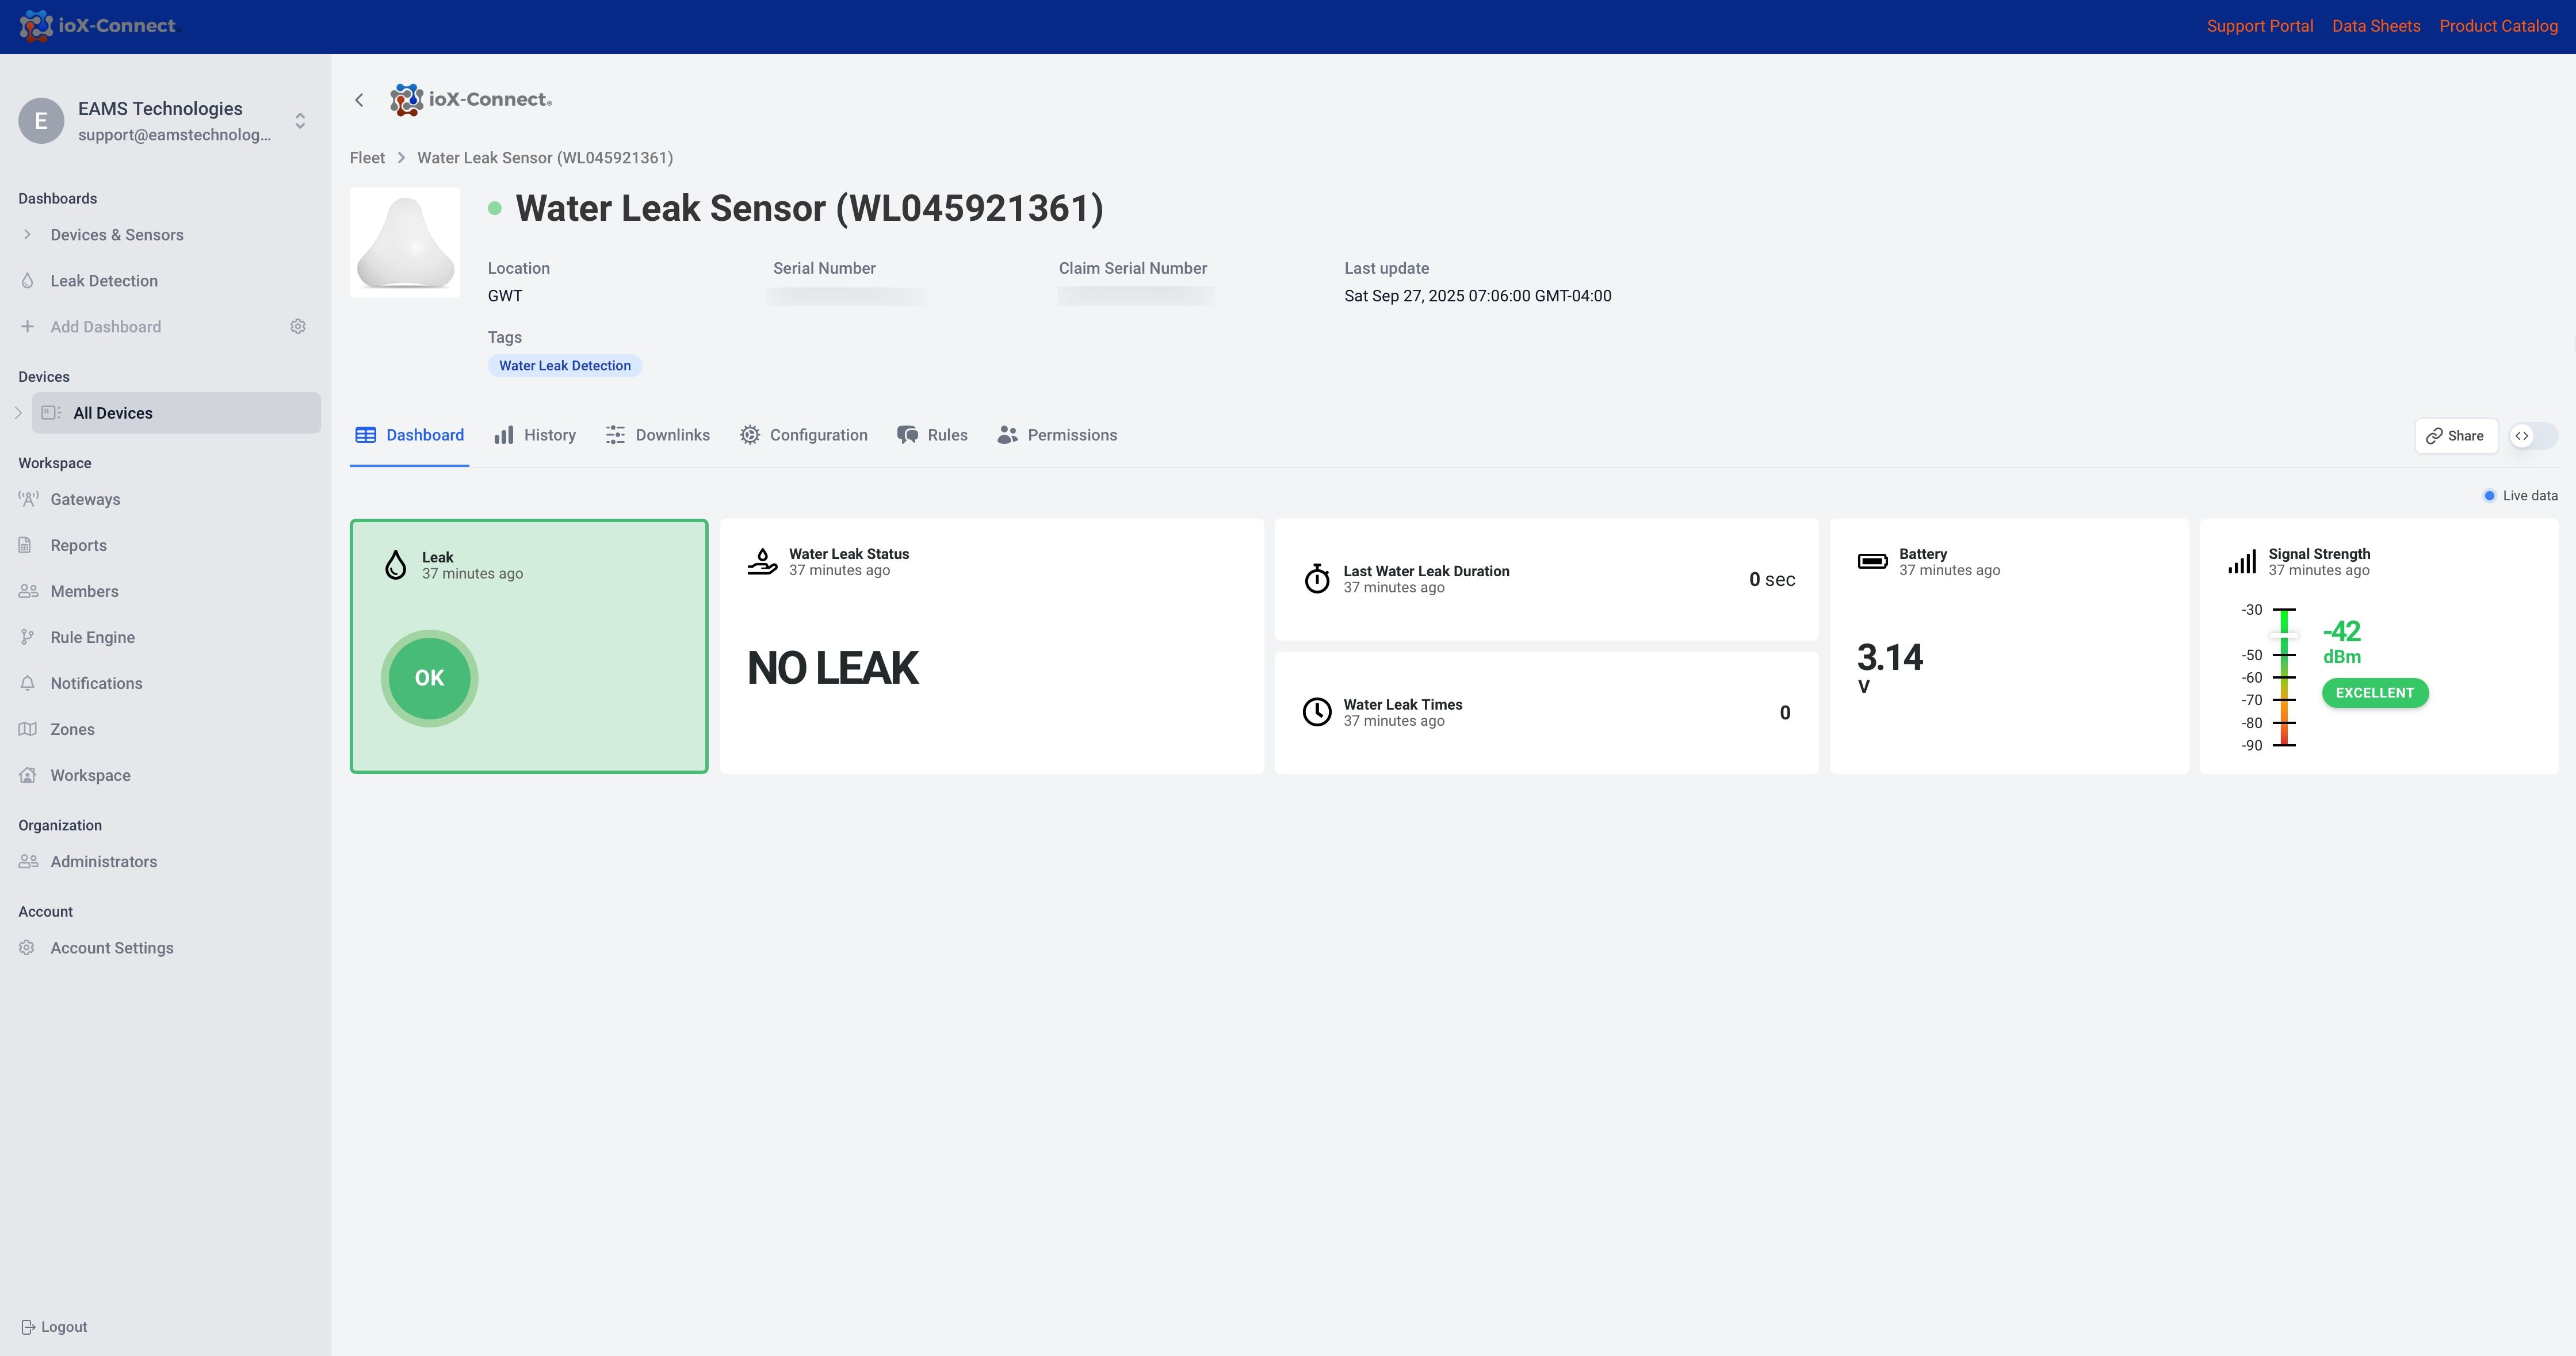Click the water leak sensor thumbnail image
The height and width of the screenshot is (1356, 2576).
click(x=405, y=243)
